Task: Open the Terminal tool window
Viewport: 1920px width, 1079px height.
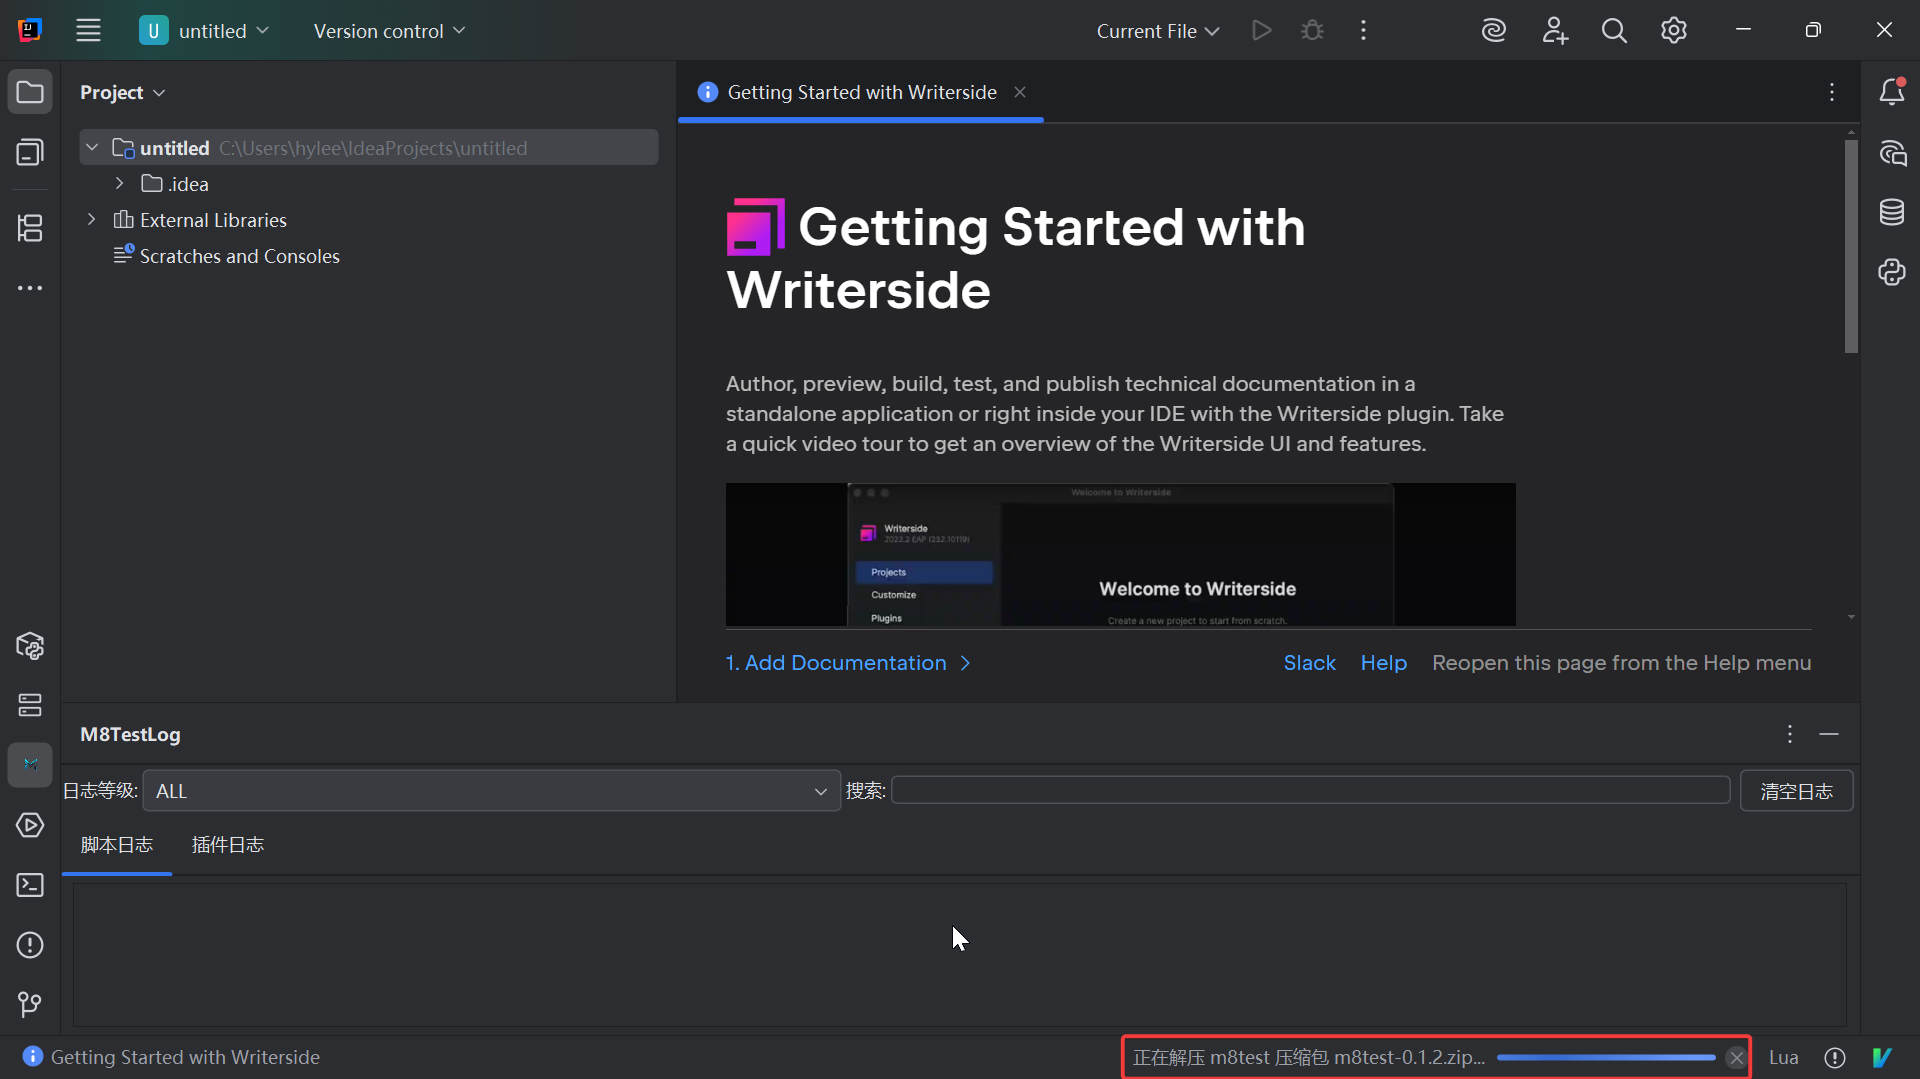Action: click(x=30, y=885)
